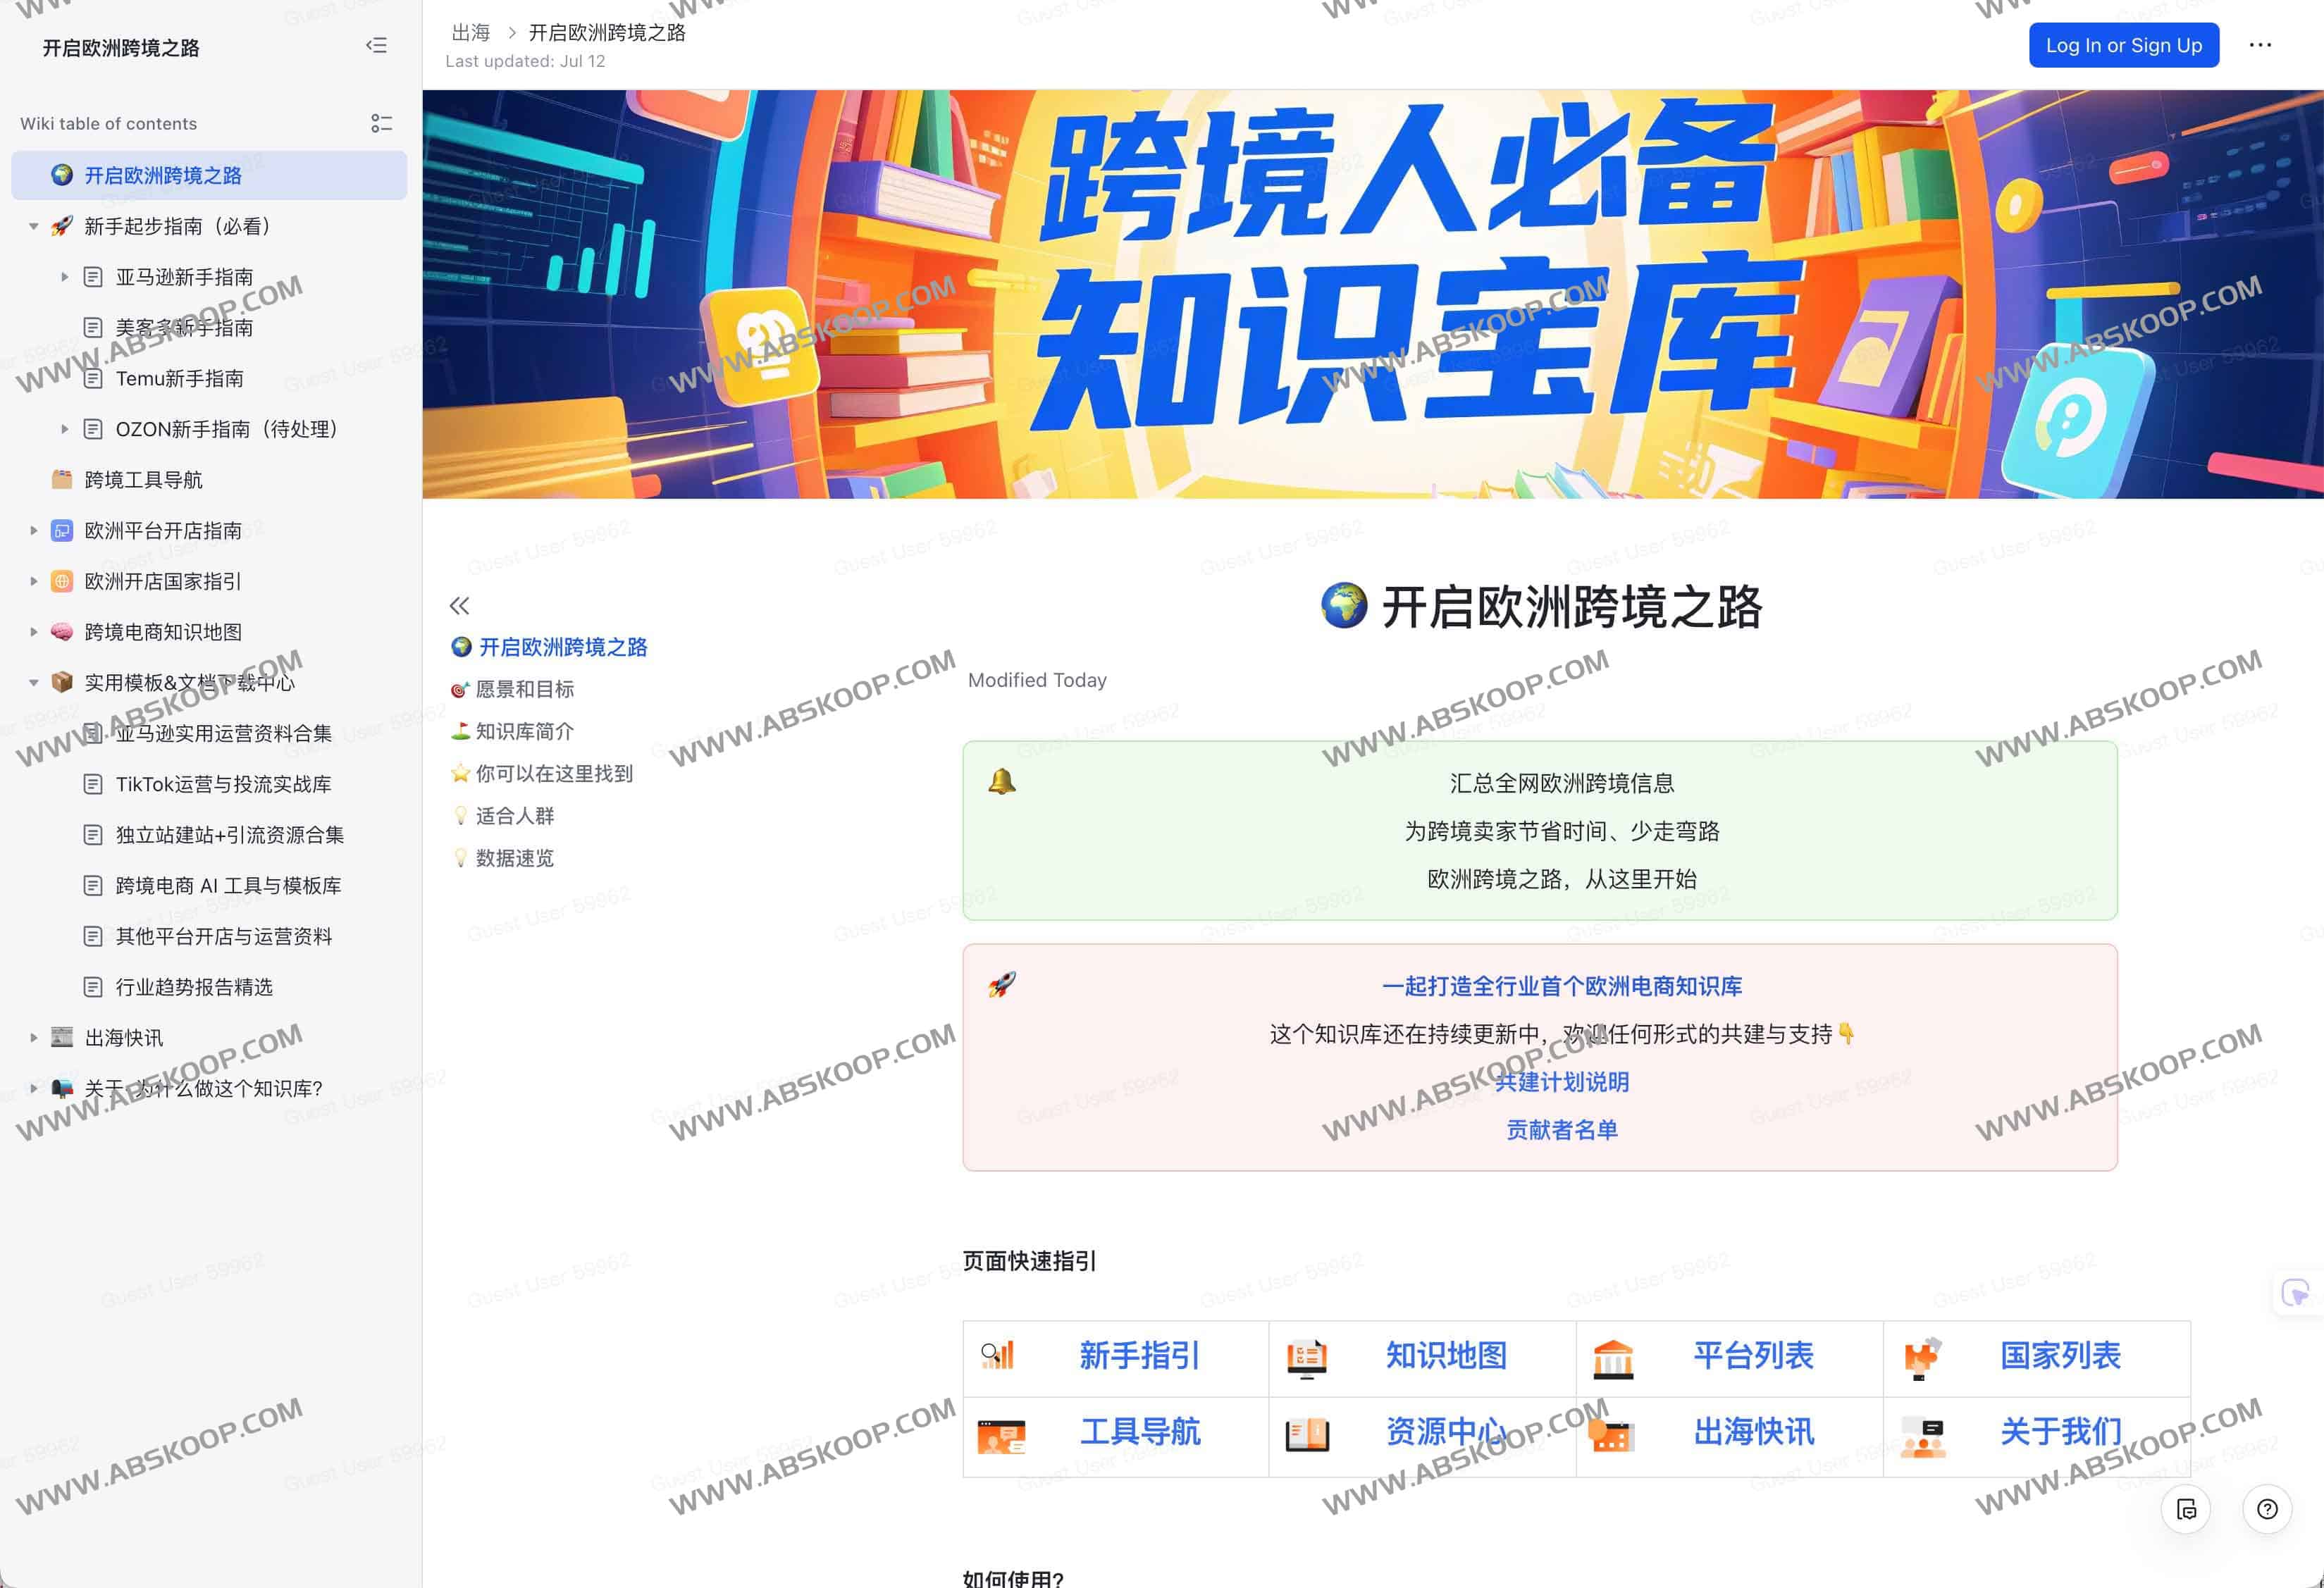Click the 出海 breadcrumb link
This screenshot has height=1588, width=2324.
[470, 33]
